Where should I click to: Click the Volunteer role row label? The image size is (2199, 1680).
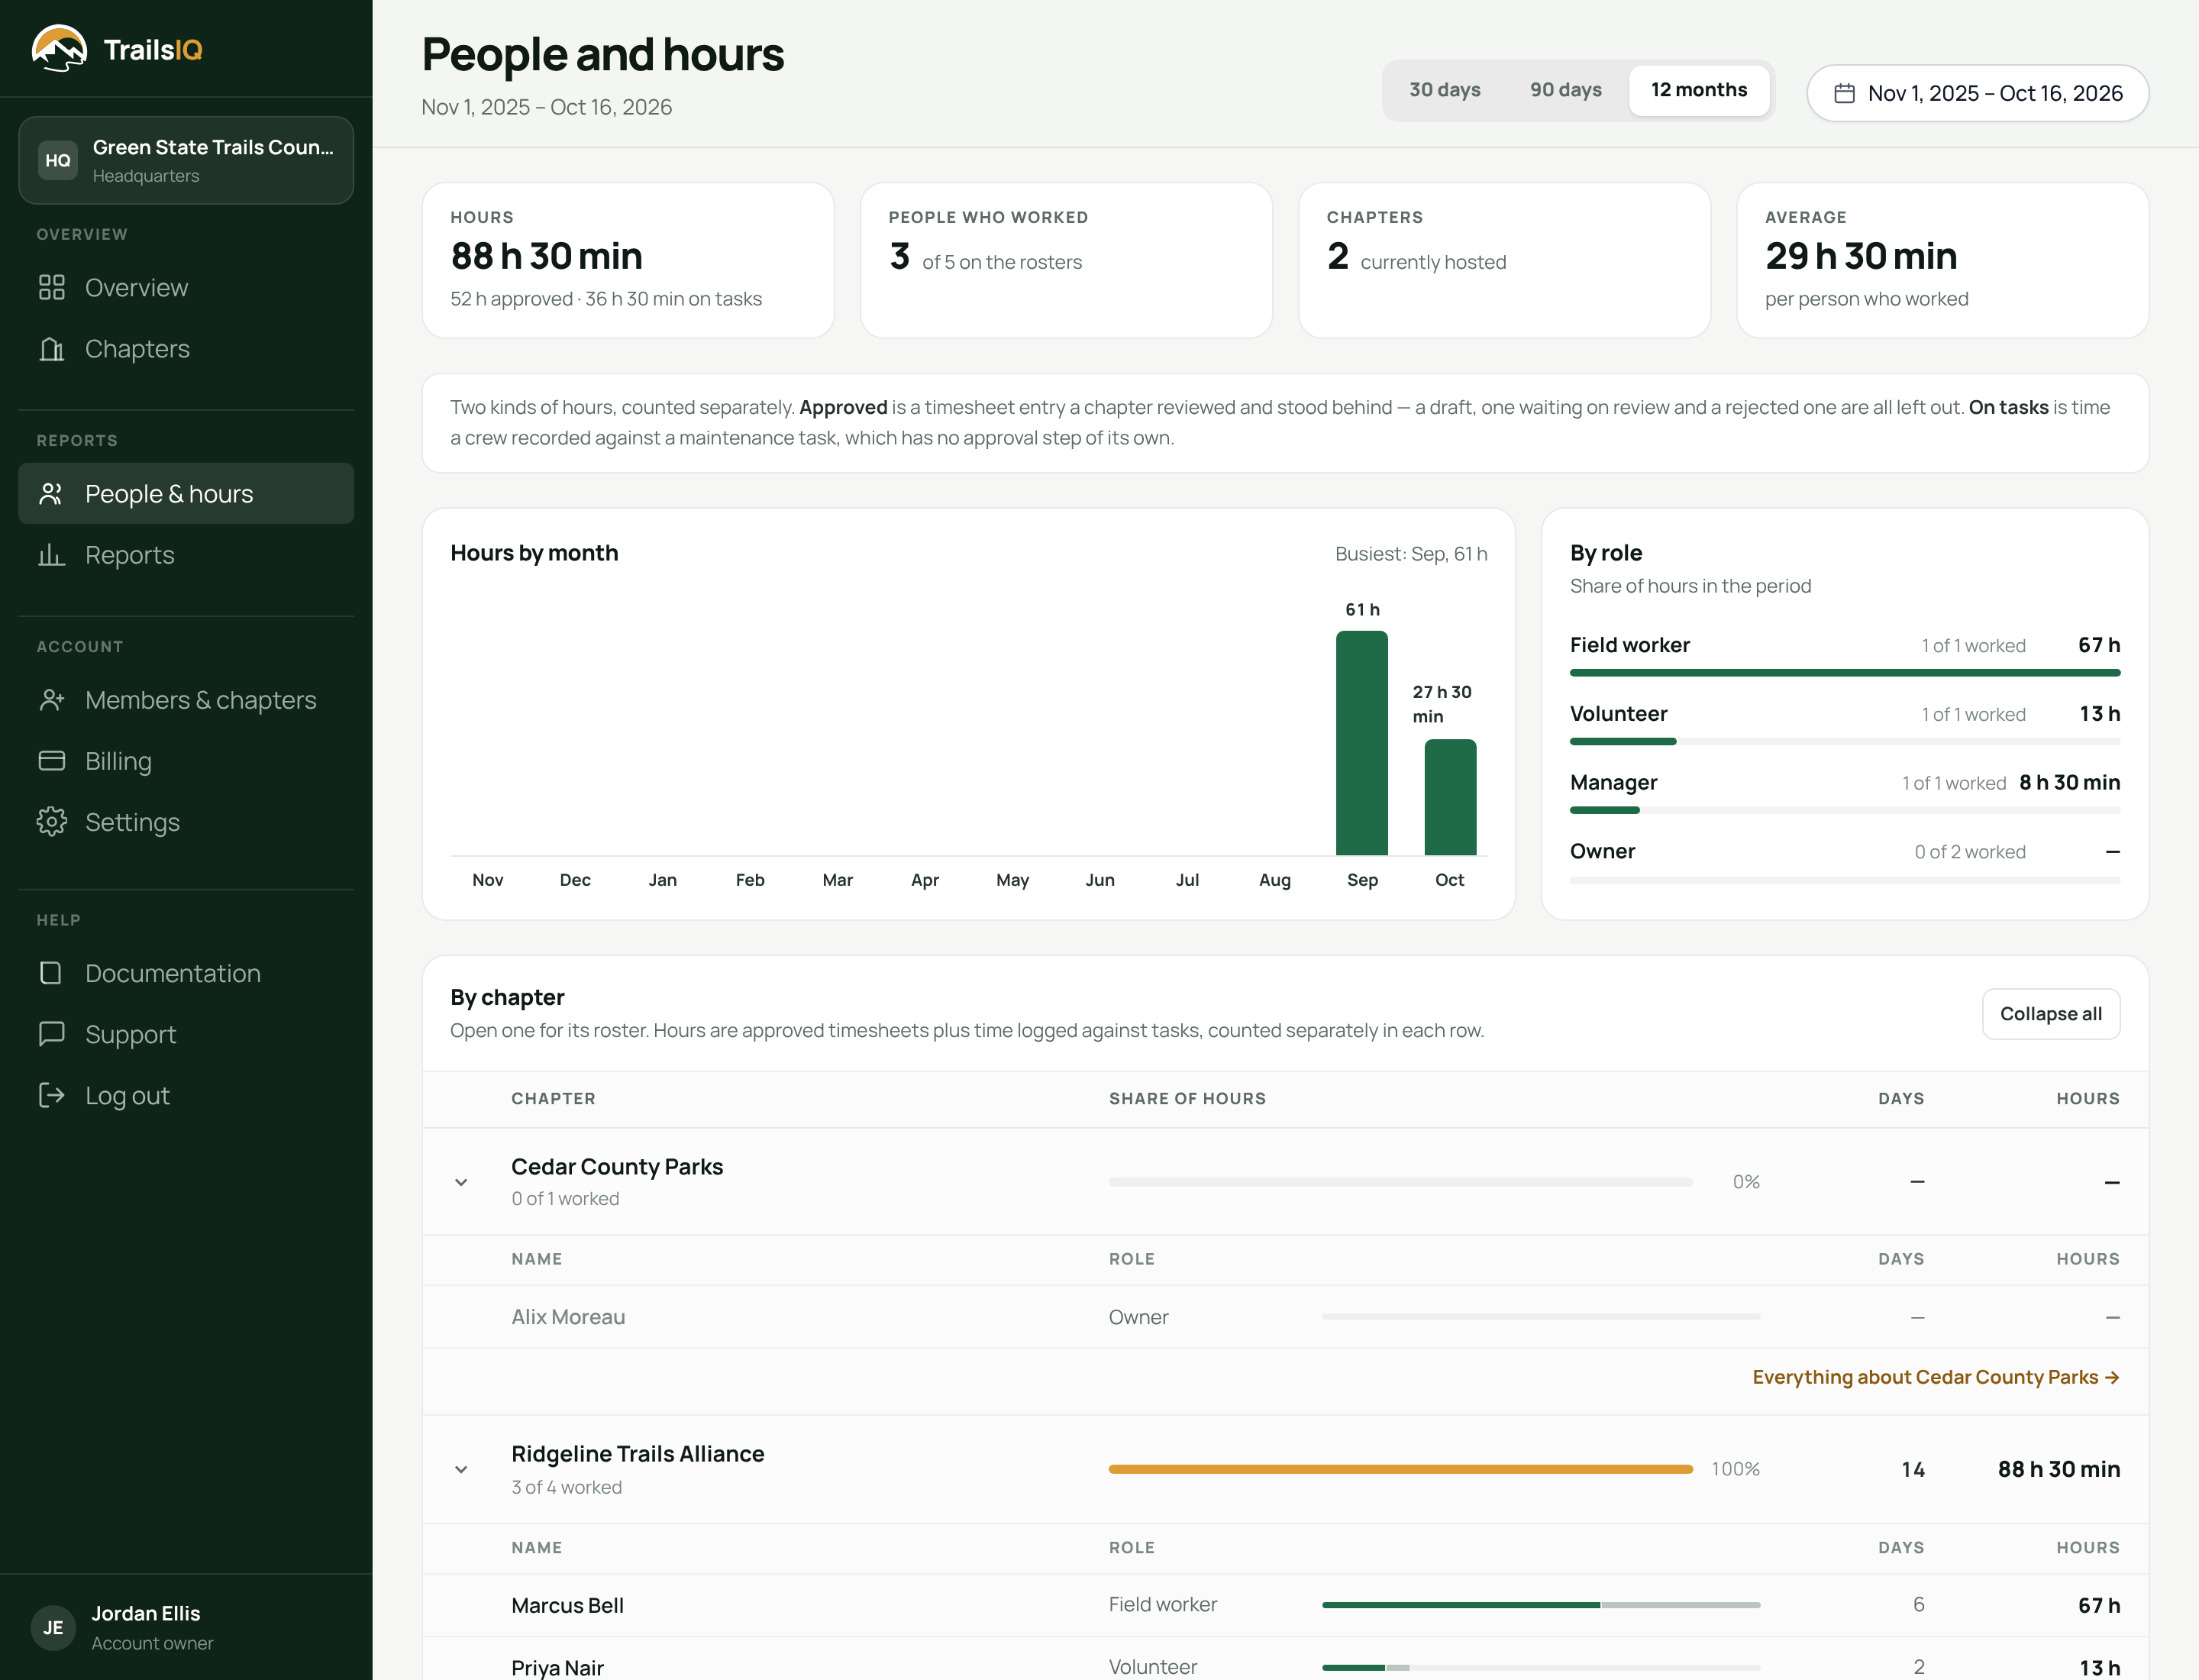click(x=1619, y=714)
